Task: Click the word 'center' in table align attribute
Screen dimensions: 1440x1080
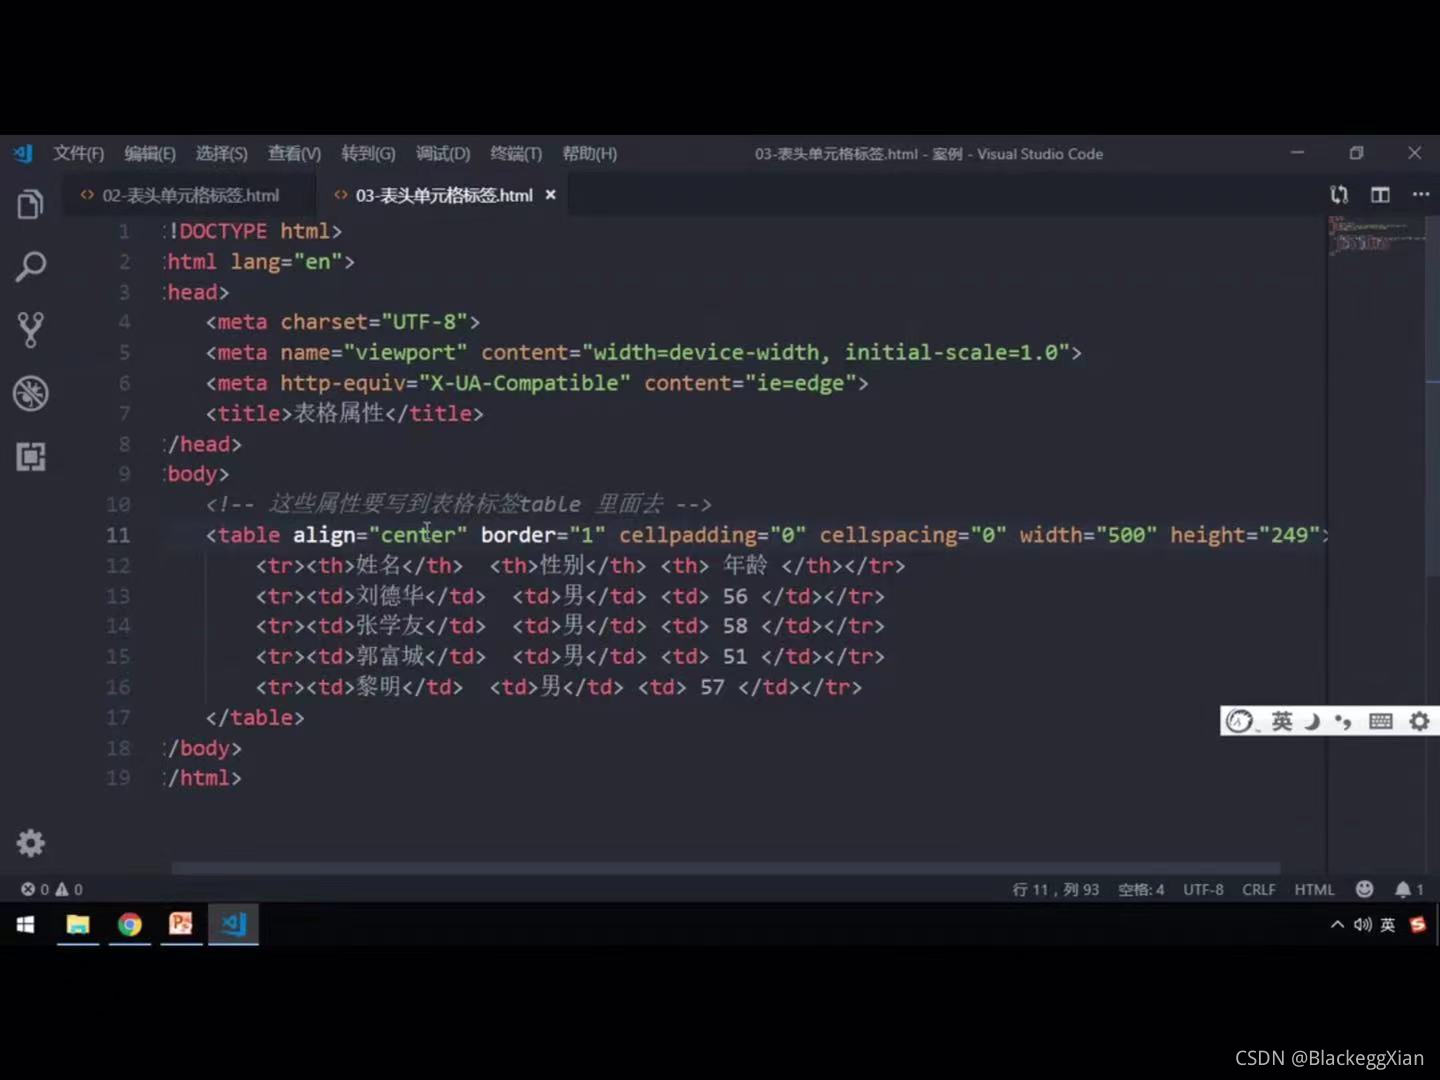Action: click(x=418, y=535)
